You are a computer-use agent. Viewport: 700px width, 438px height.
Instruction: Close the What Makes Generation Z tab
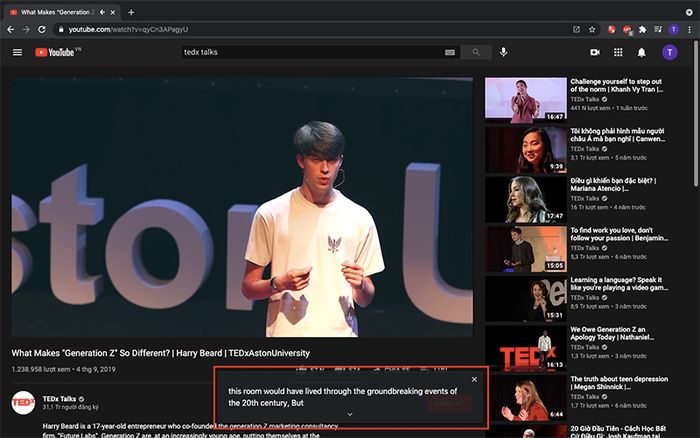tap(113, 13)
